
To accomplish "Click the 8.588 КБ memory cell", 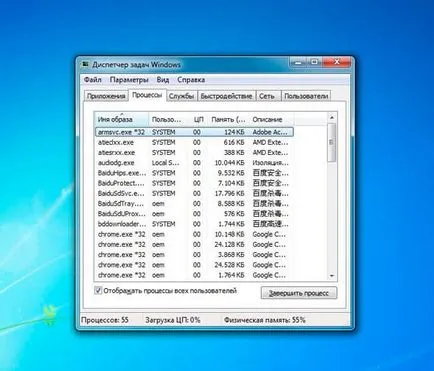I will tap(231, 204).
